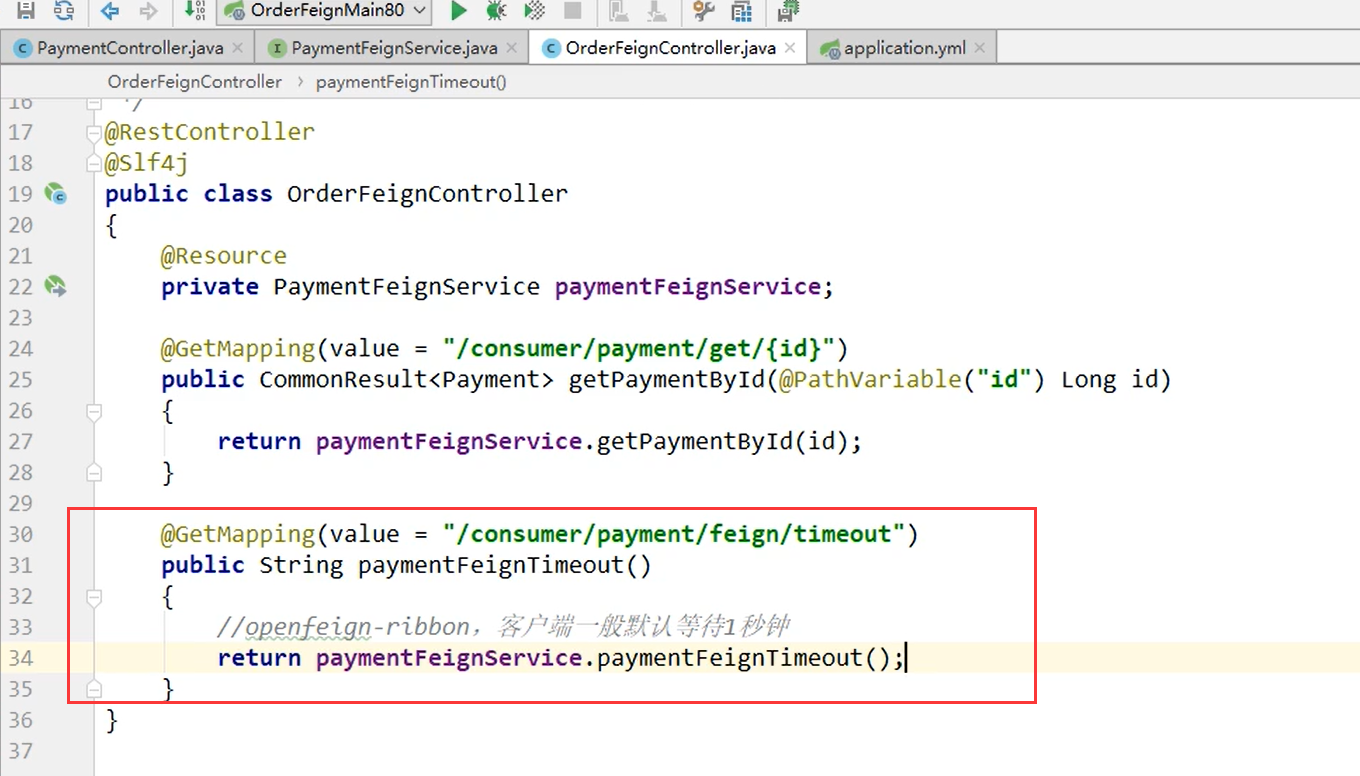Run with Coverage using the dotted icon

[x=532, y=12]
